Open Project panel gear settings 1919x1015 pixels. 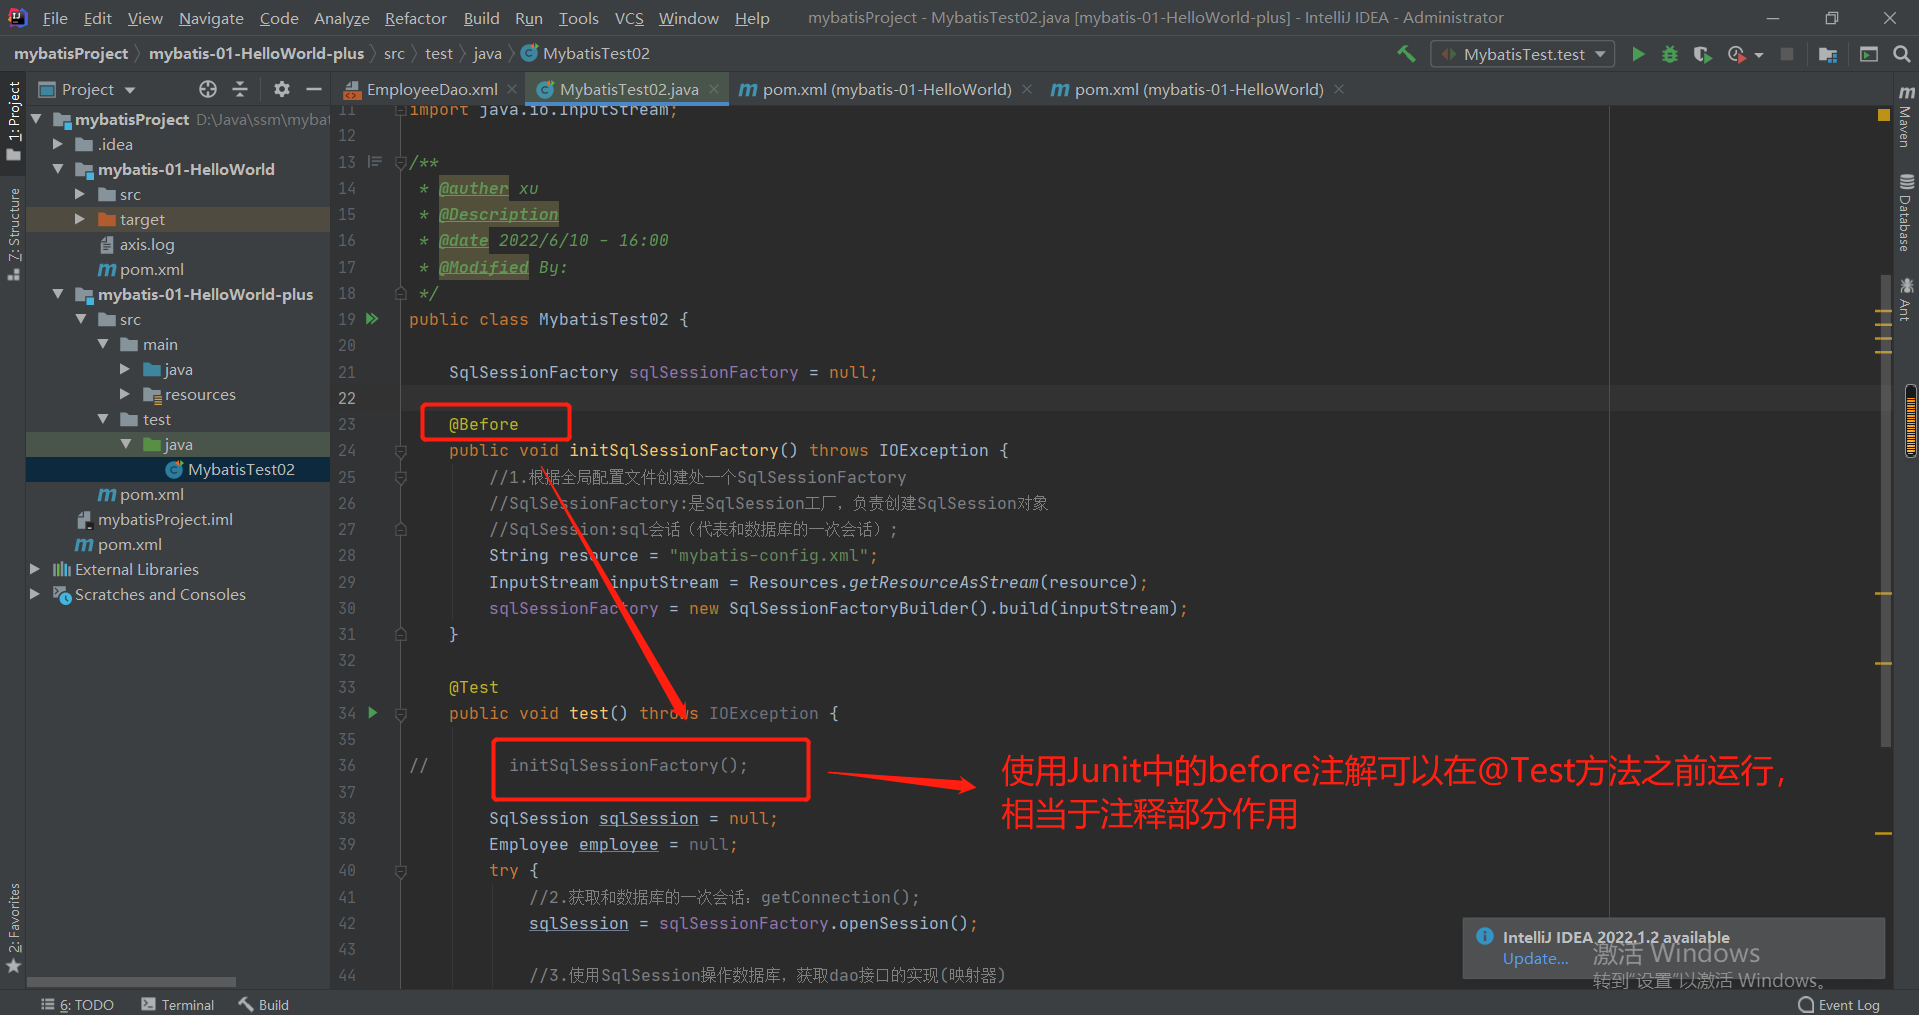(282, 89)
